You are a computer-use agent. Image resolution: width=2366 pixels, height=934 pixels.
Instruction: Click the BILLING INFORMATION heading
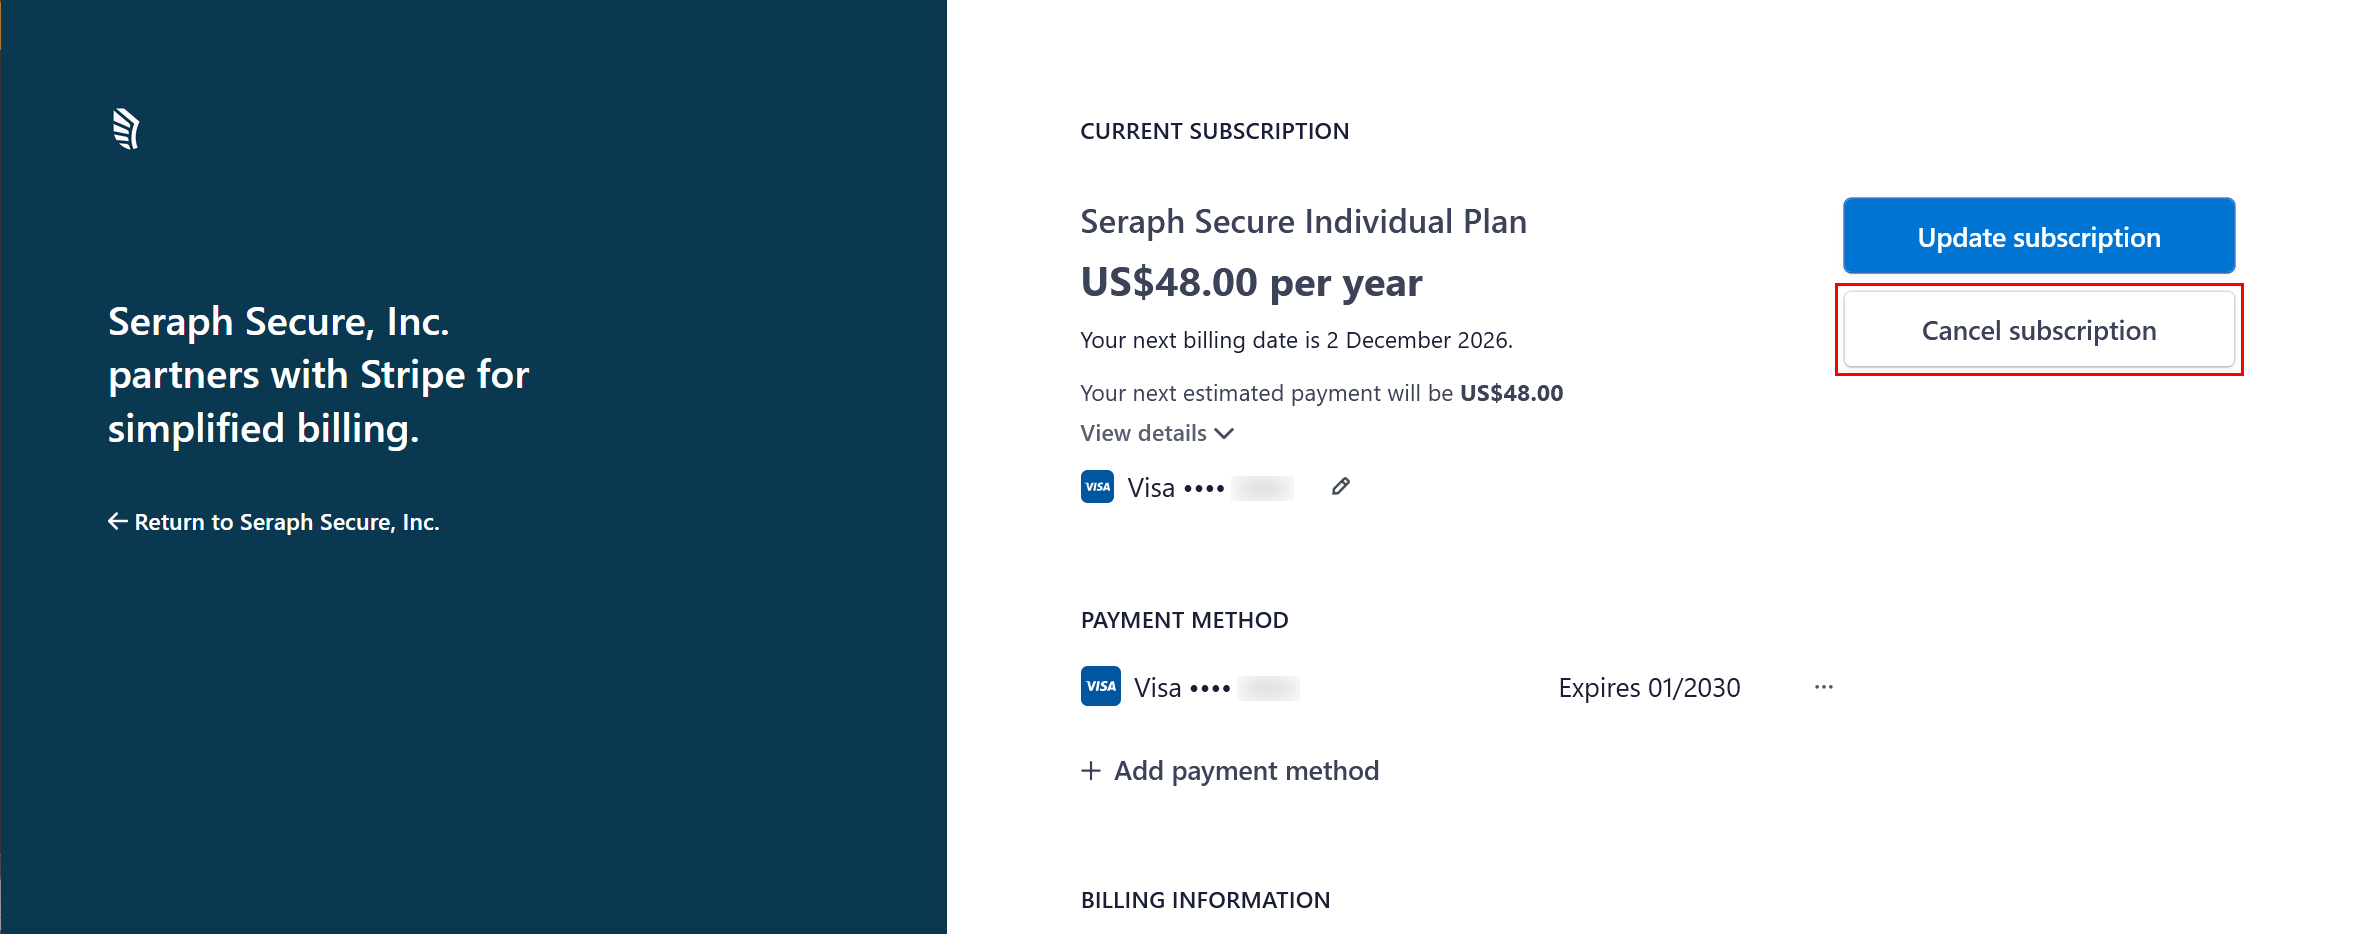point(1205,900)
